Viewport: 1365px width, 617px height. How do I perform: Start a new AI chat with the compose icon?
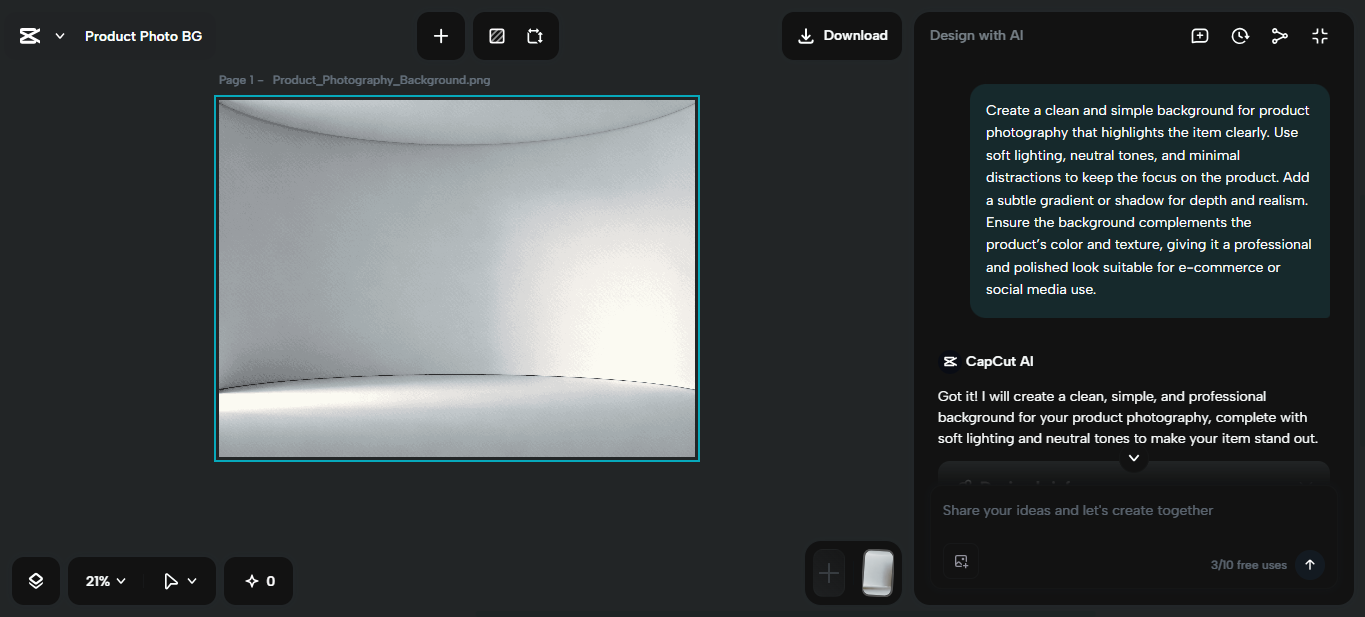pos(1199,35)
